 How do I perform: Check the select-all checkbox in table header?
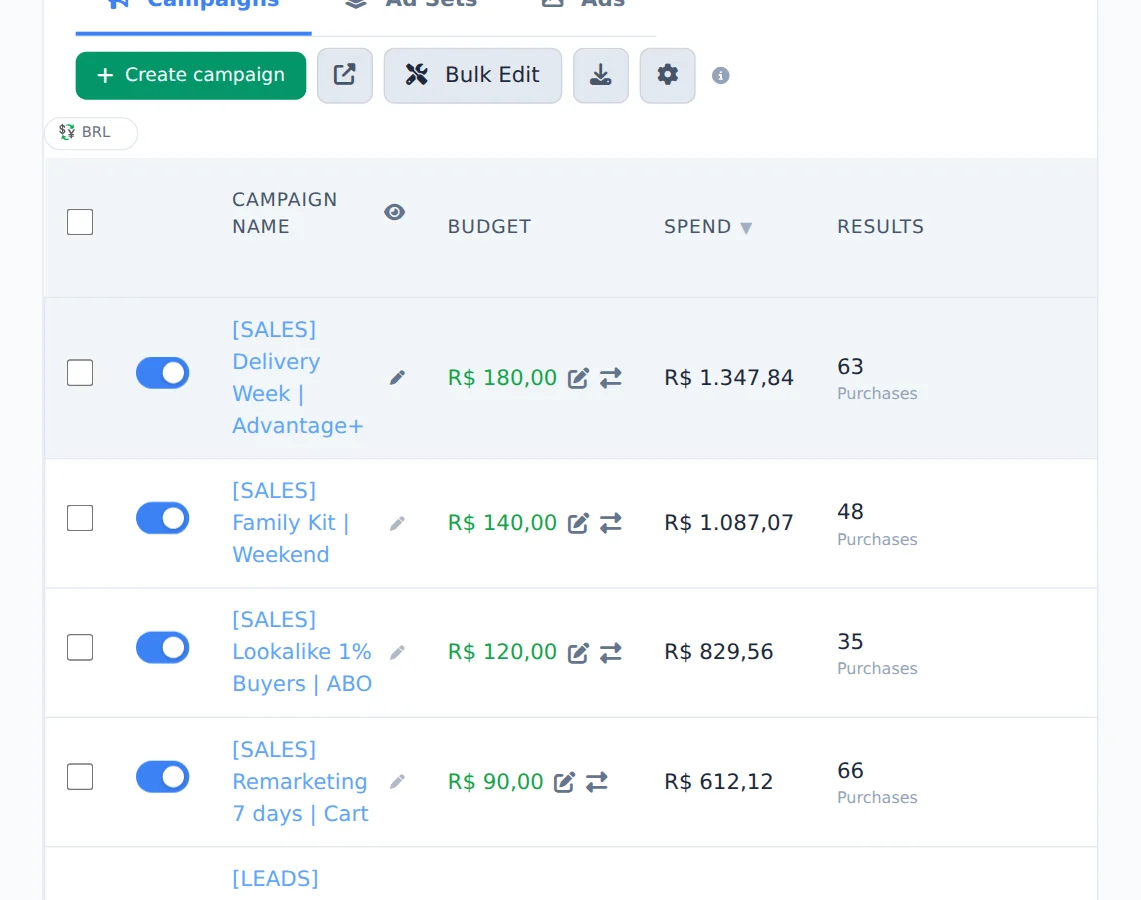(80, 222)
